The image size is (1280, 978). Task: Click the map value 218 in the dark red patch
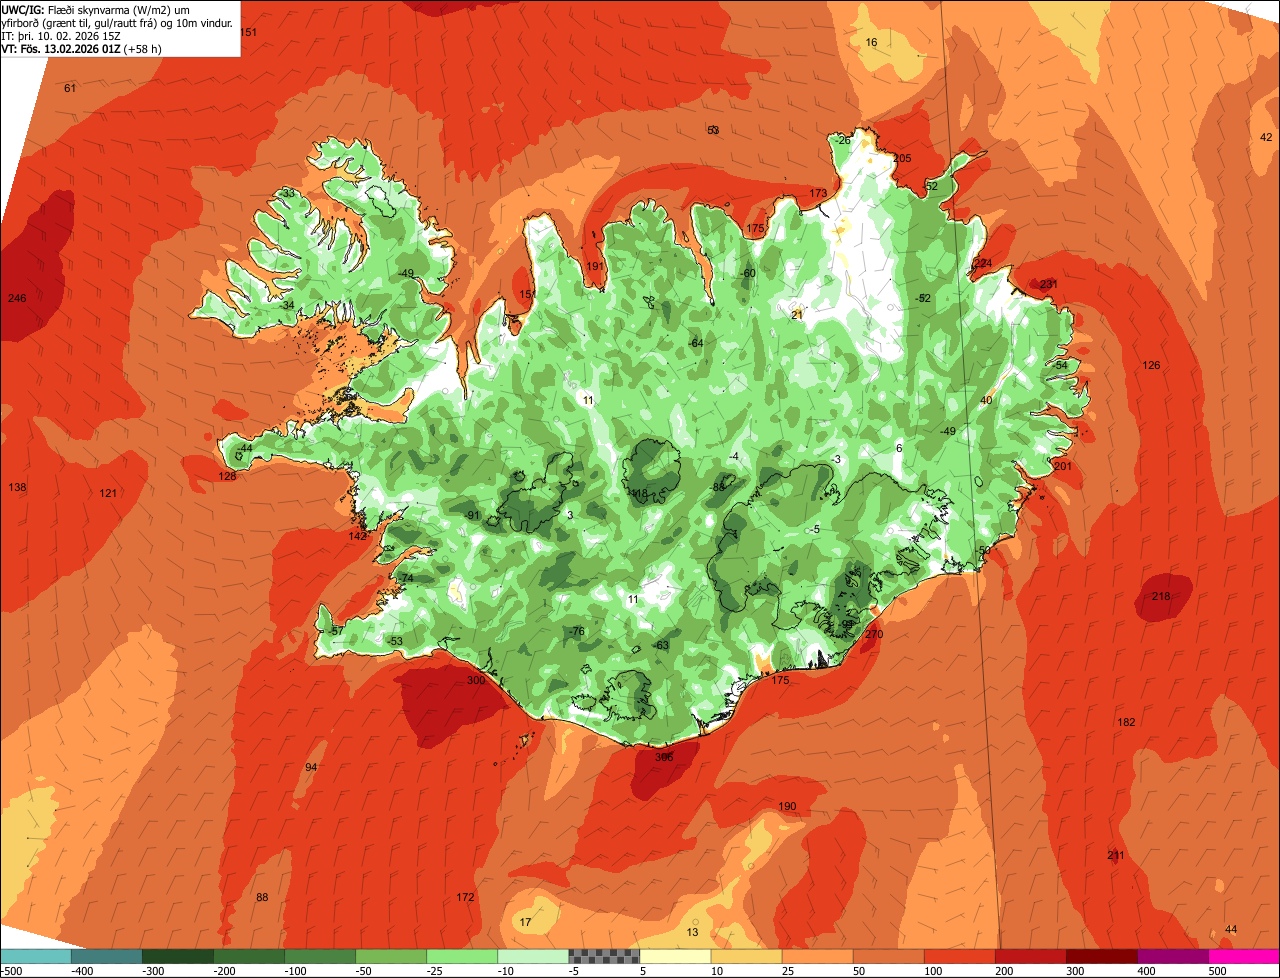1161,596
